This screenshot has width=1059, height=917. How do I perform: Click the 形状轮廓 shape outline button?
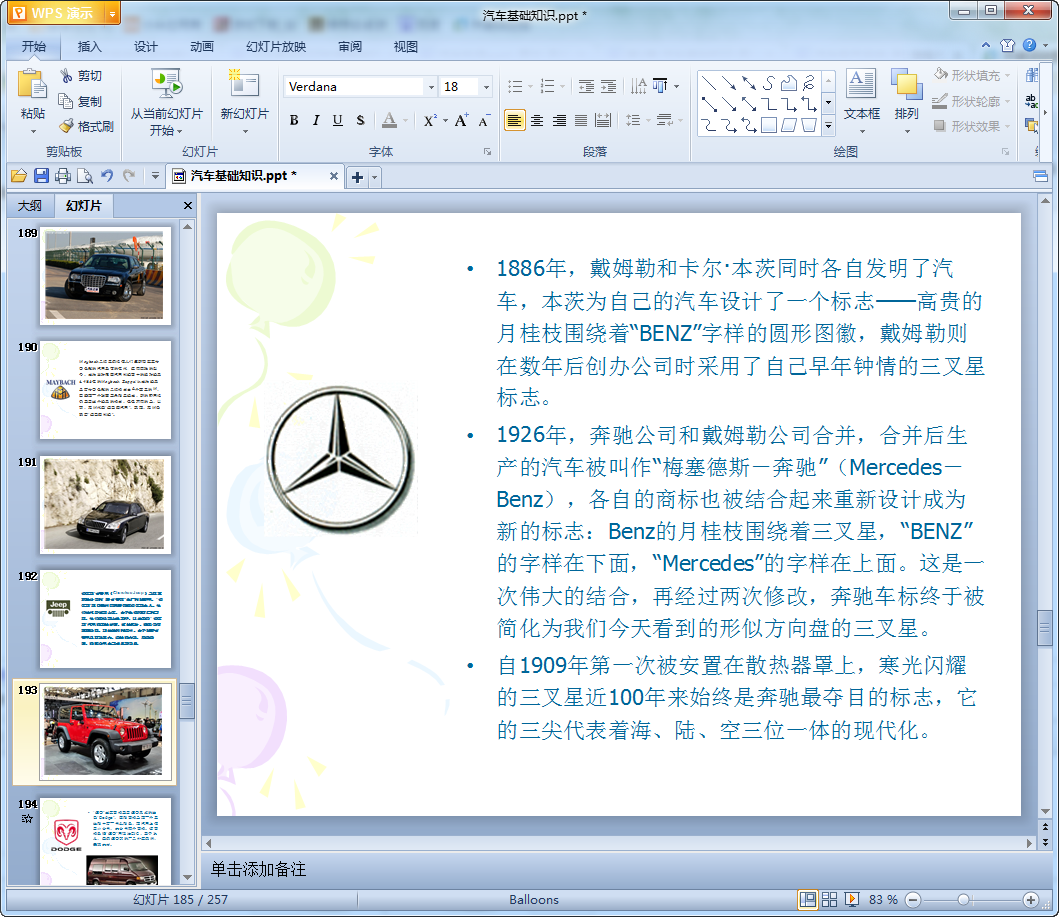pyautogui.click(x=972, y=101)
